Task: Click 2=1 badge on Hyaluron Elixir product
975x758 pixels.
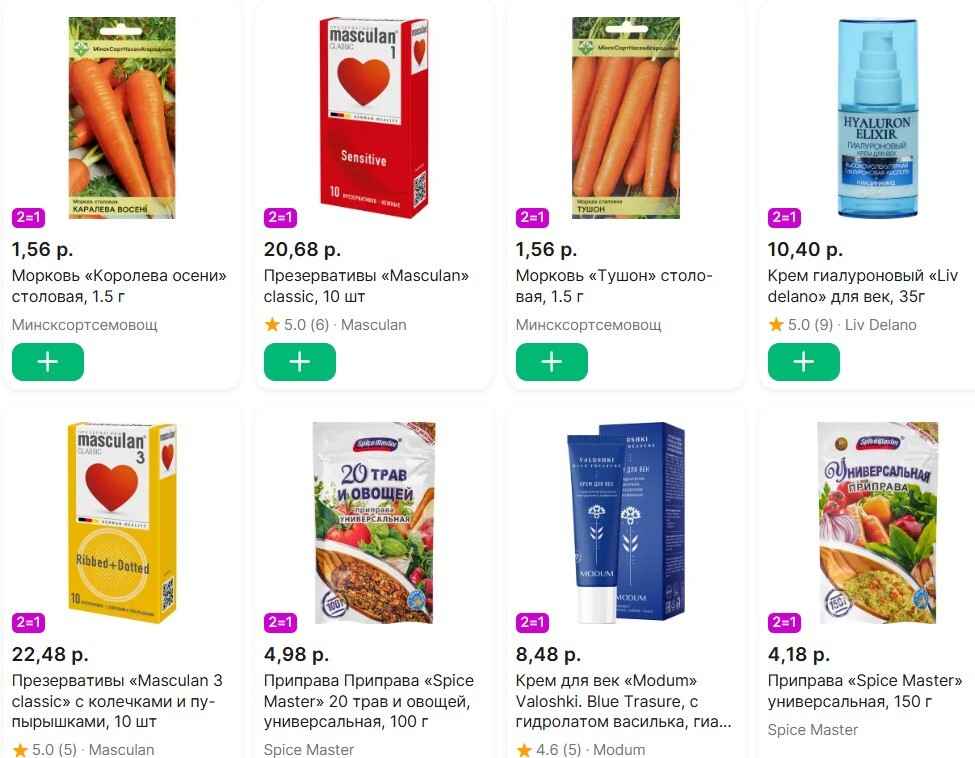Action: pos(784,217)
